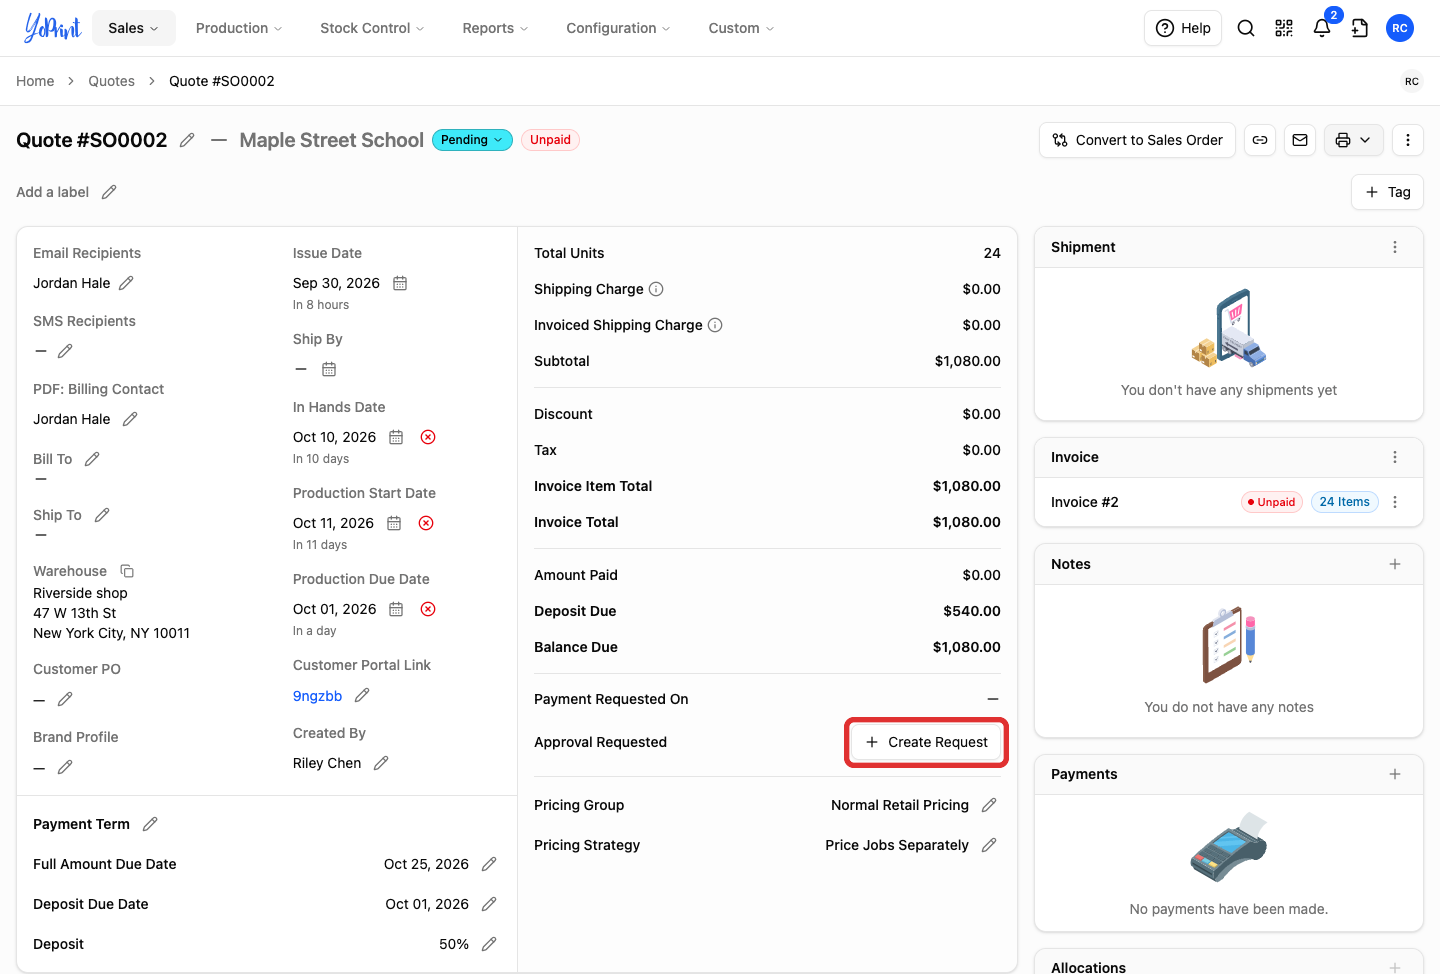Add a Tag to the quote

pos(1388,192)
